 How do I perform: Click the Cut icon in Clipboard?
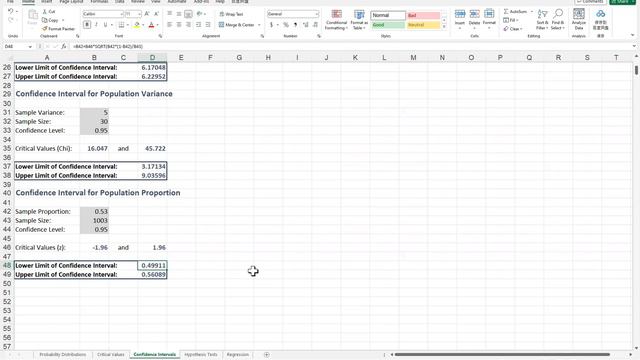pyautogui.click(x=49, y=12)
